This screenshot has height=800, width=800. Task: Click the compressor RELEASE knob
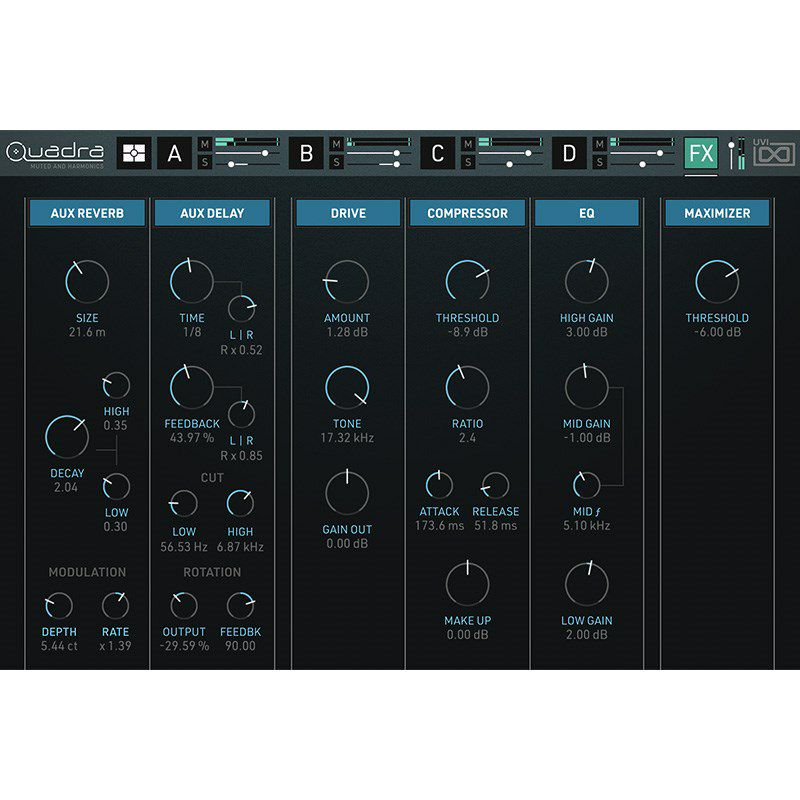(x=495, y=485)
